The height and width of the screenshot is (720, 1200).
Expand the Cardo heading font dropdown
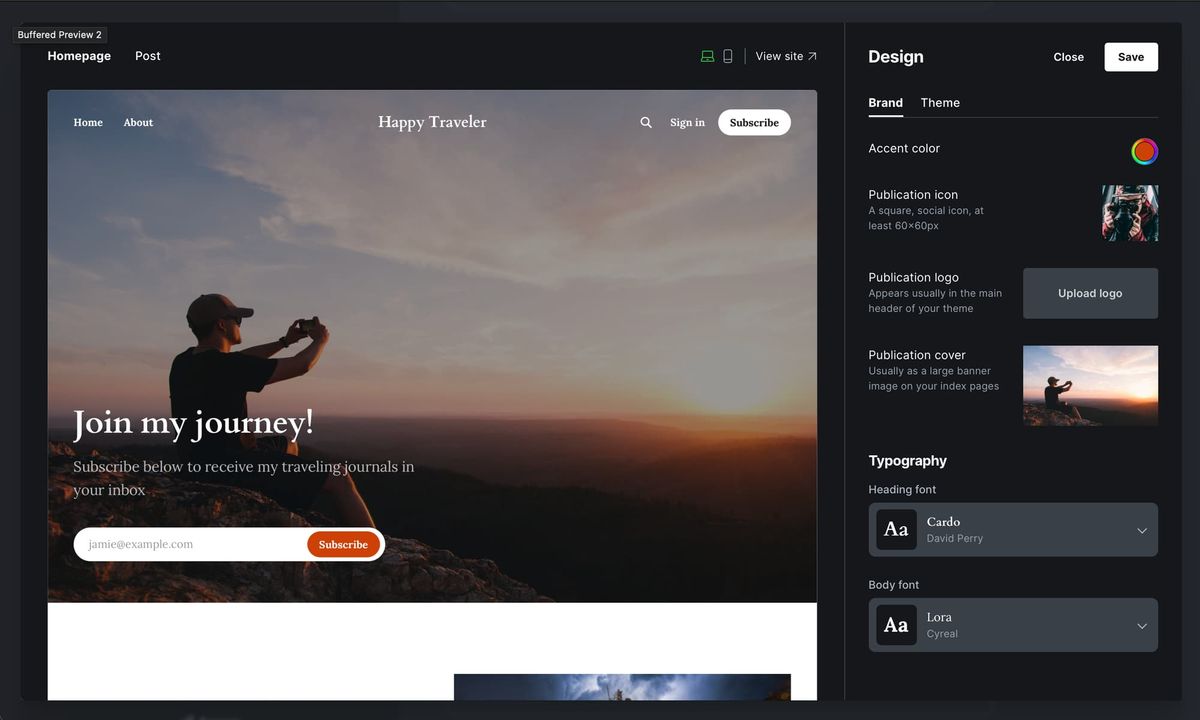point(1141,529)
